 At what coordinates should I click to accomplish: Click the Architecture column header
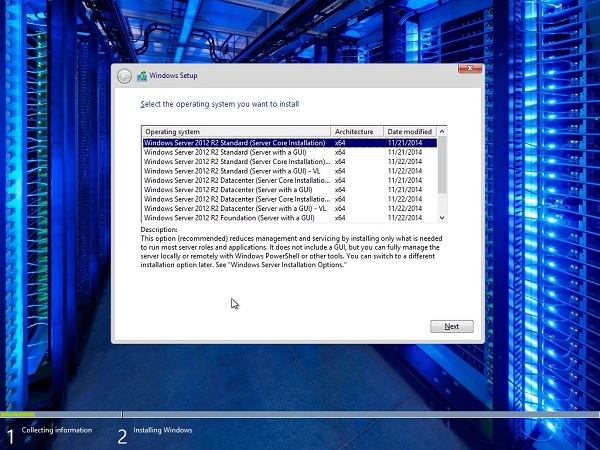coord(357,132)
